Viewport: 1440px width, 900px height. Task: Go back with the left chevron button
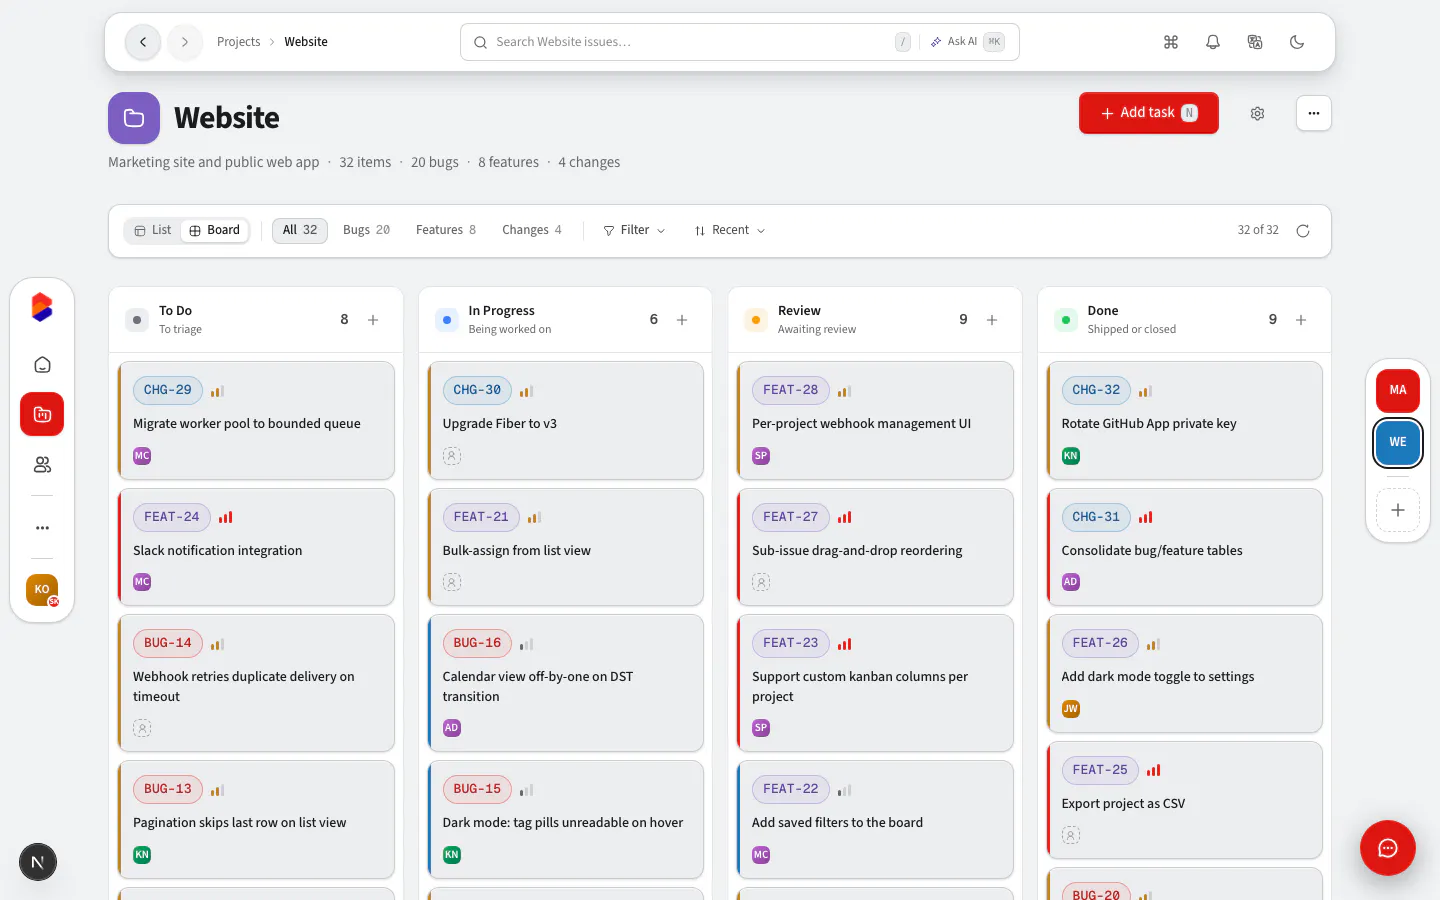point(143,42)
